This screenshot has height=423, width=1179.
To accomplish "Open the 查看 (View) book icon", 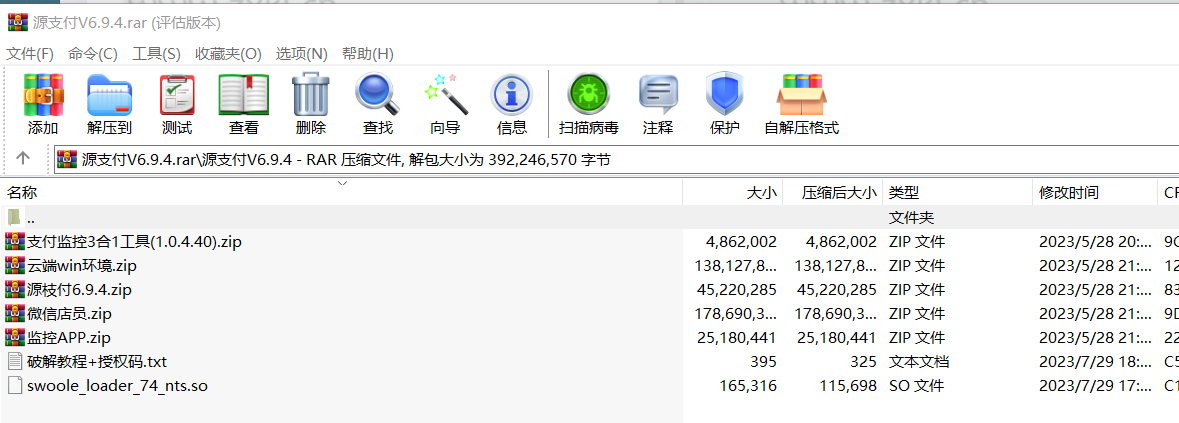I will point(244,95).
